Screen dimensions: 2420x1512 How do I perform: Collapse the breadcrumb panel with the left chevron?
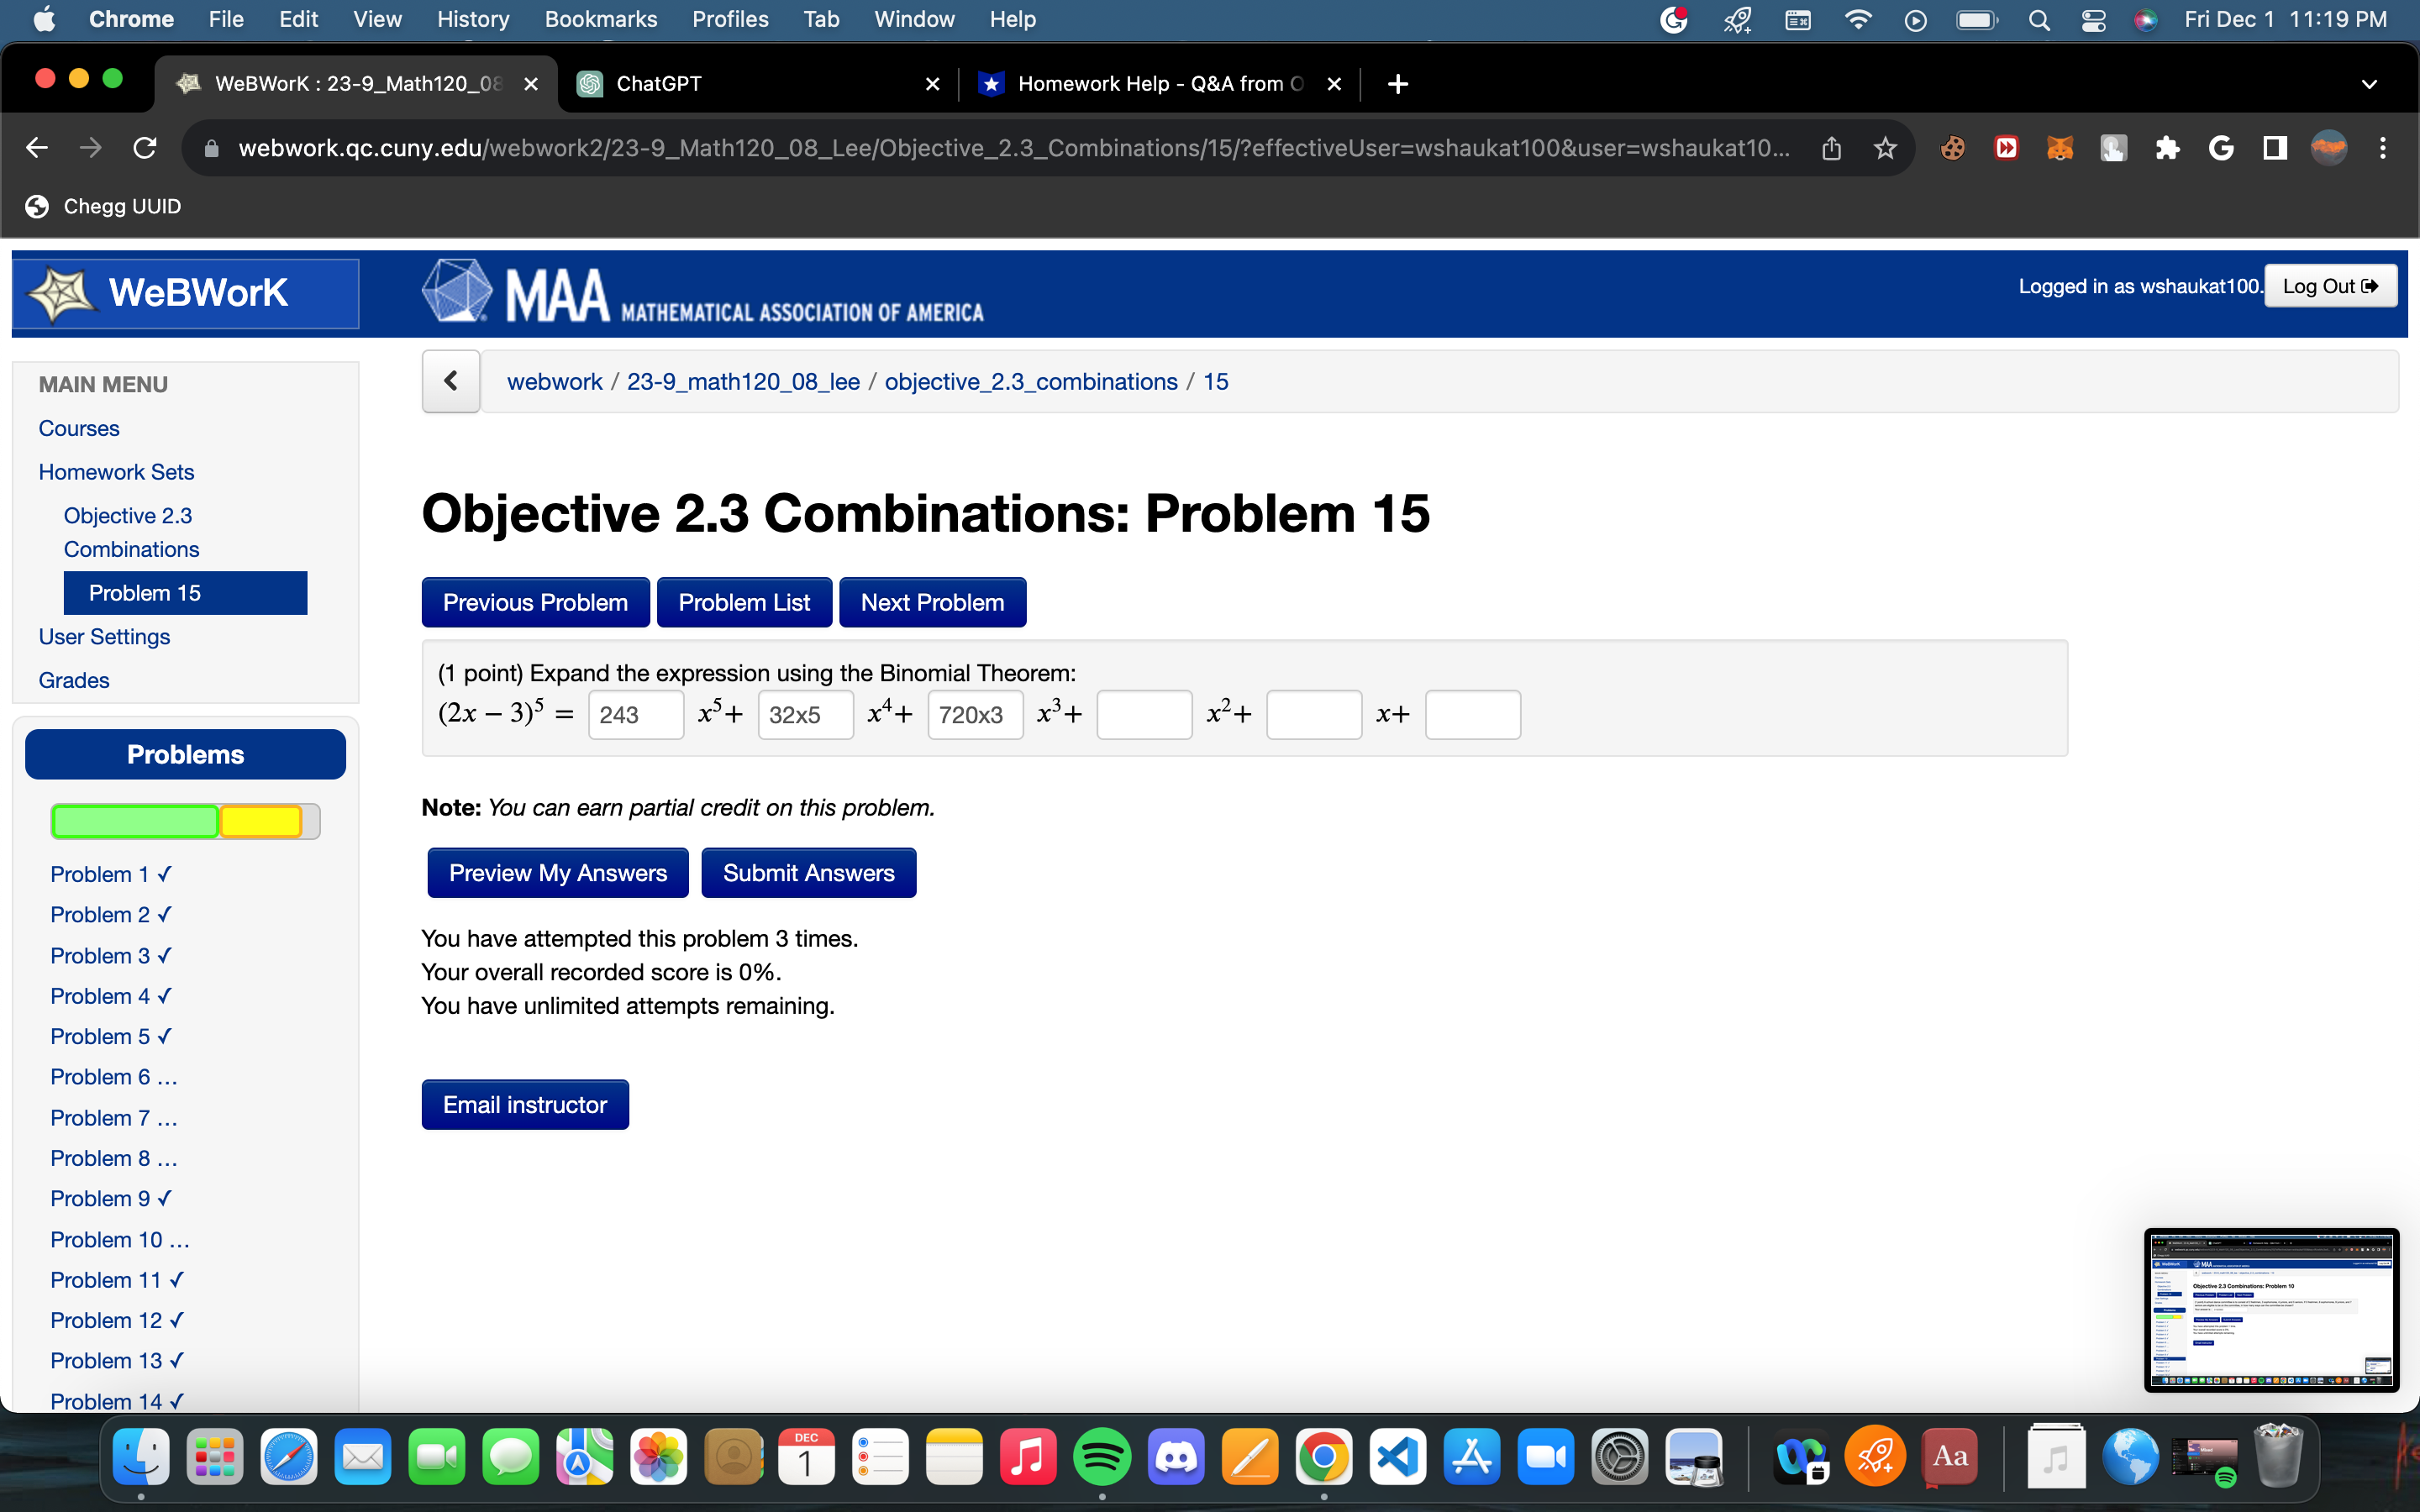tap(451, 381)
